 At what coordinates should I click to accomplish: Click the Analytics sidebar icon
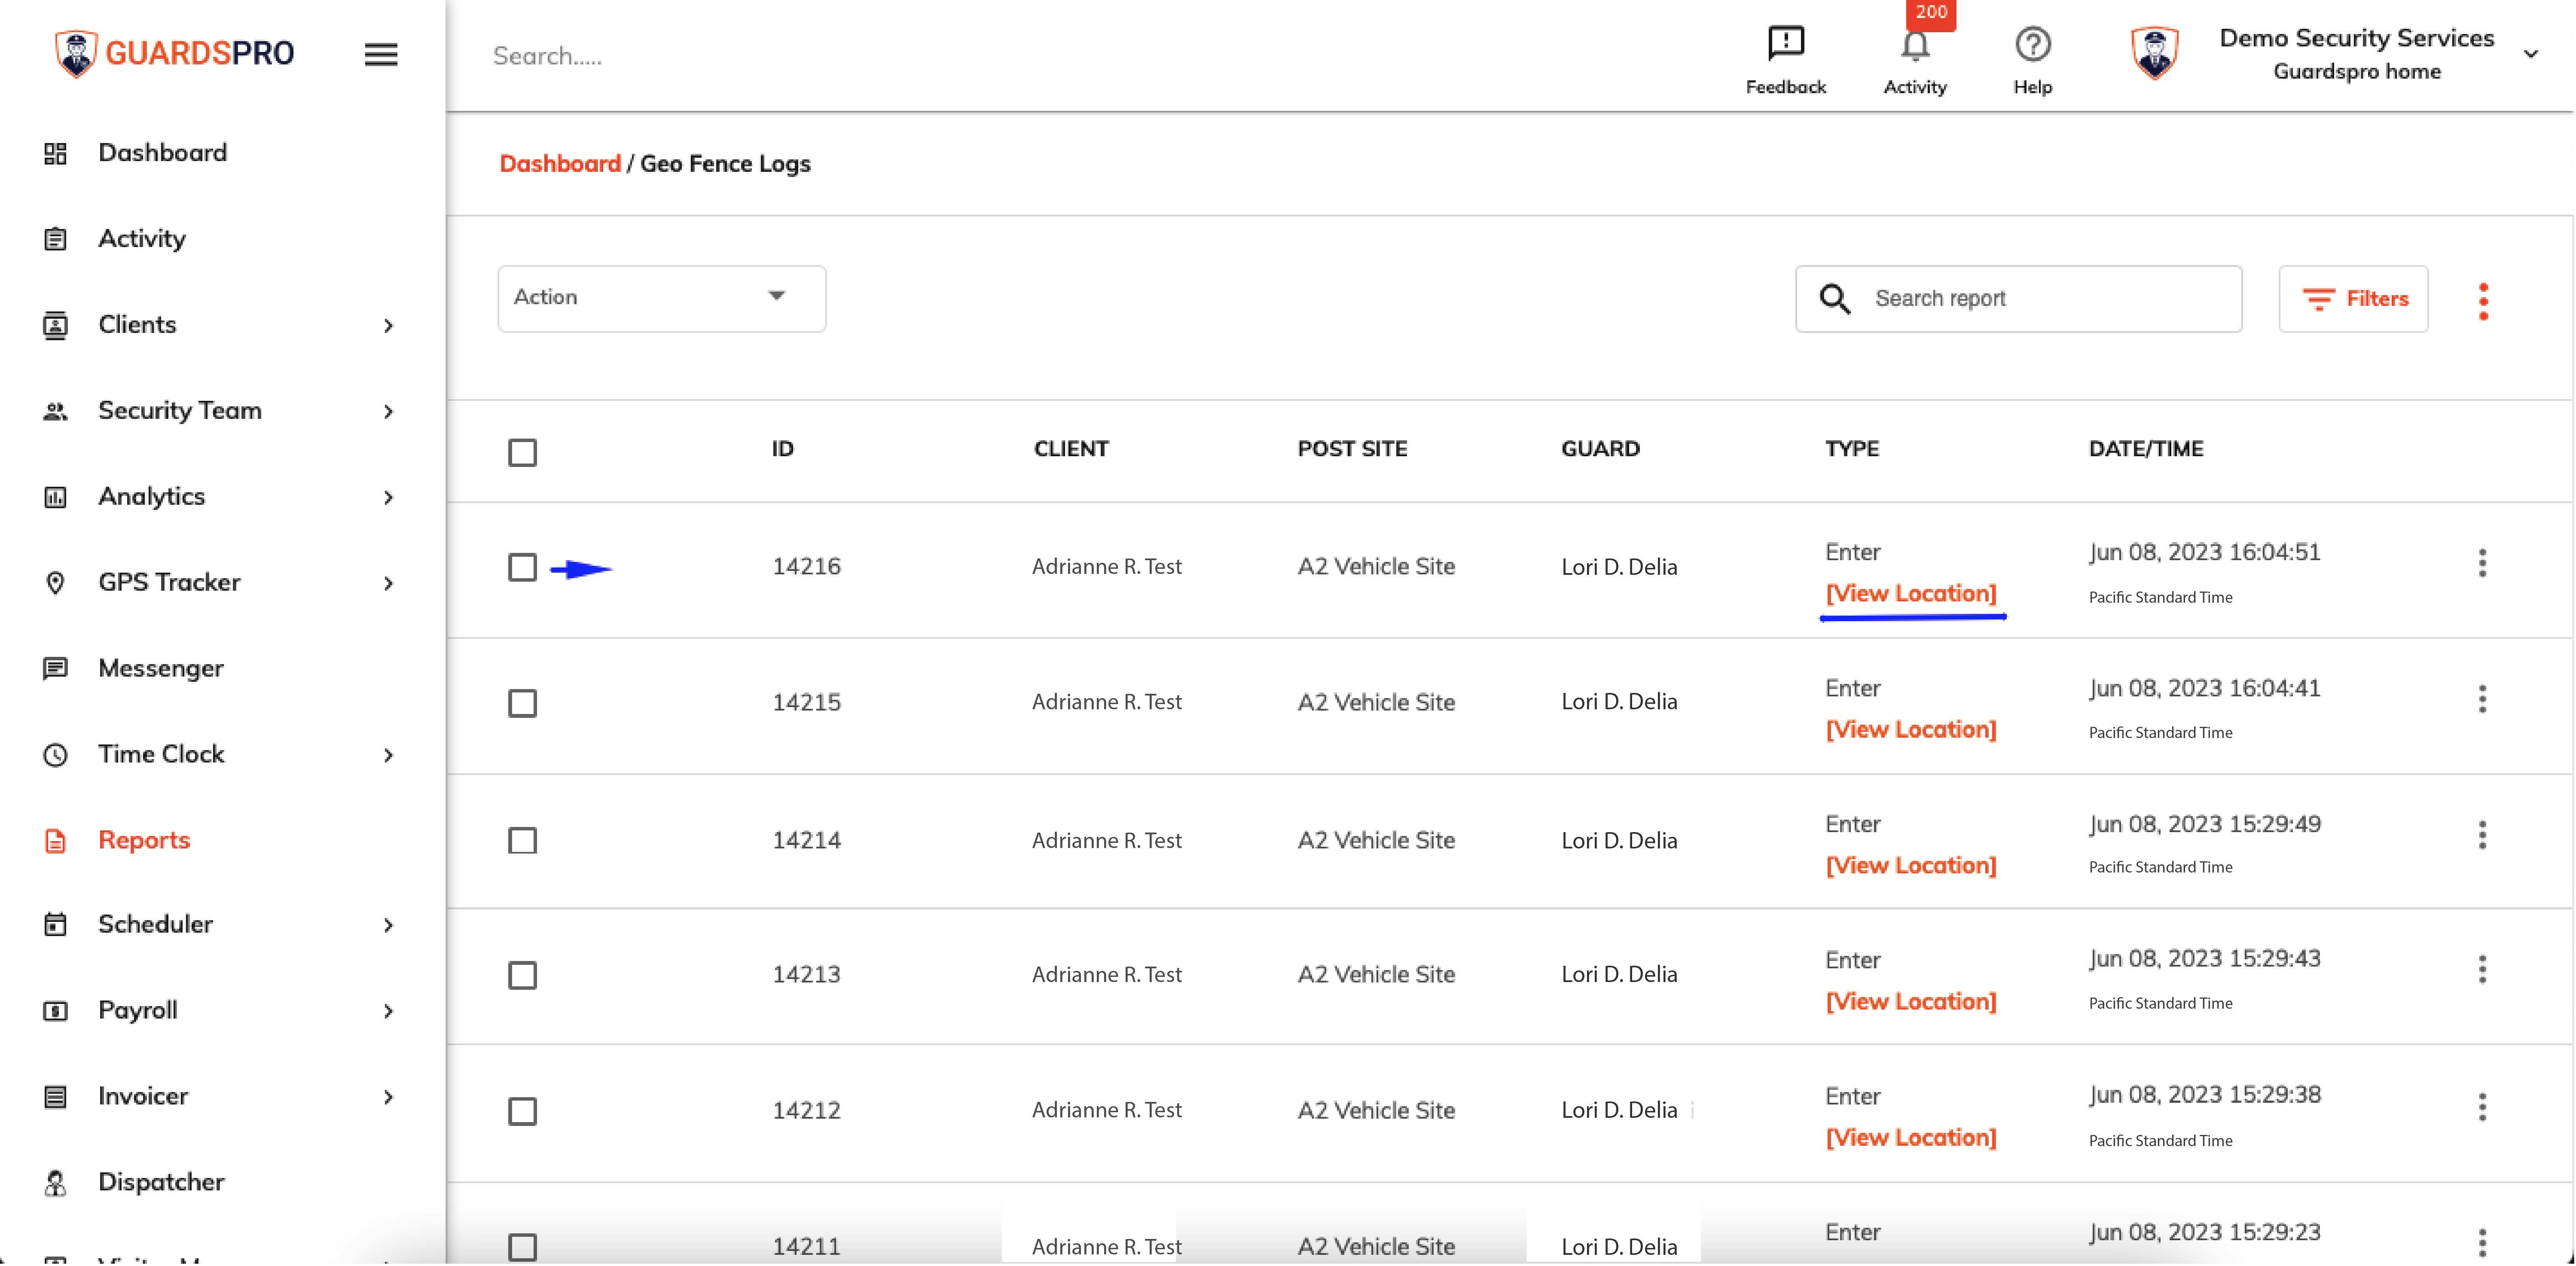pyautogui.click(x=55, y=497)
